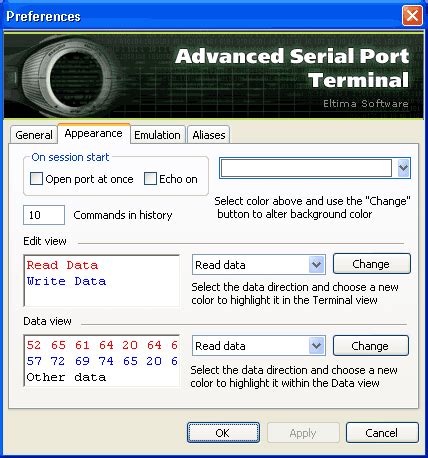Close the Preferences window
The height and width of the screenshot is (458, 428).
coord(412,16)
